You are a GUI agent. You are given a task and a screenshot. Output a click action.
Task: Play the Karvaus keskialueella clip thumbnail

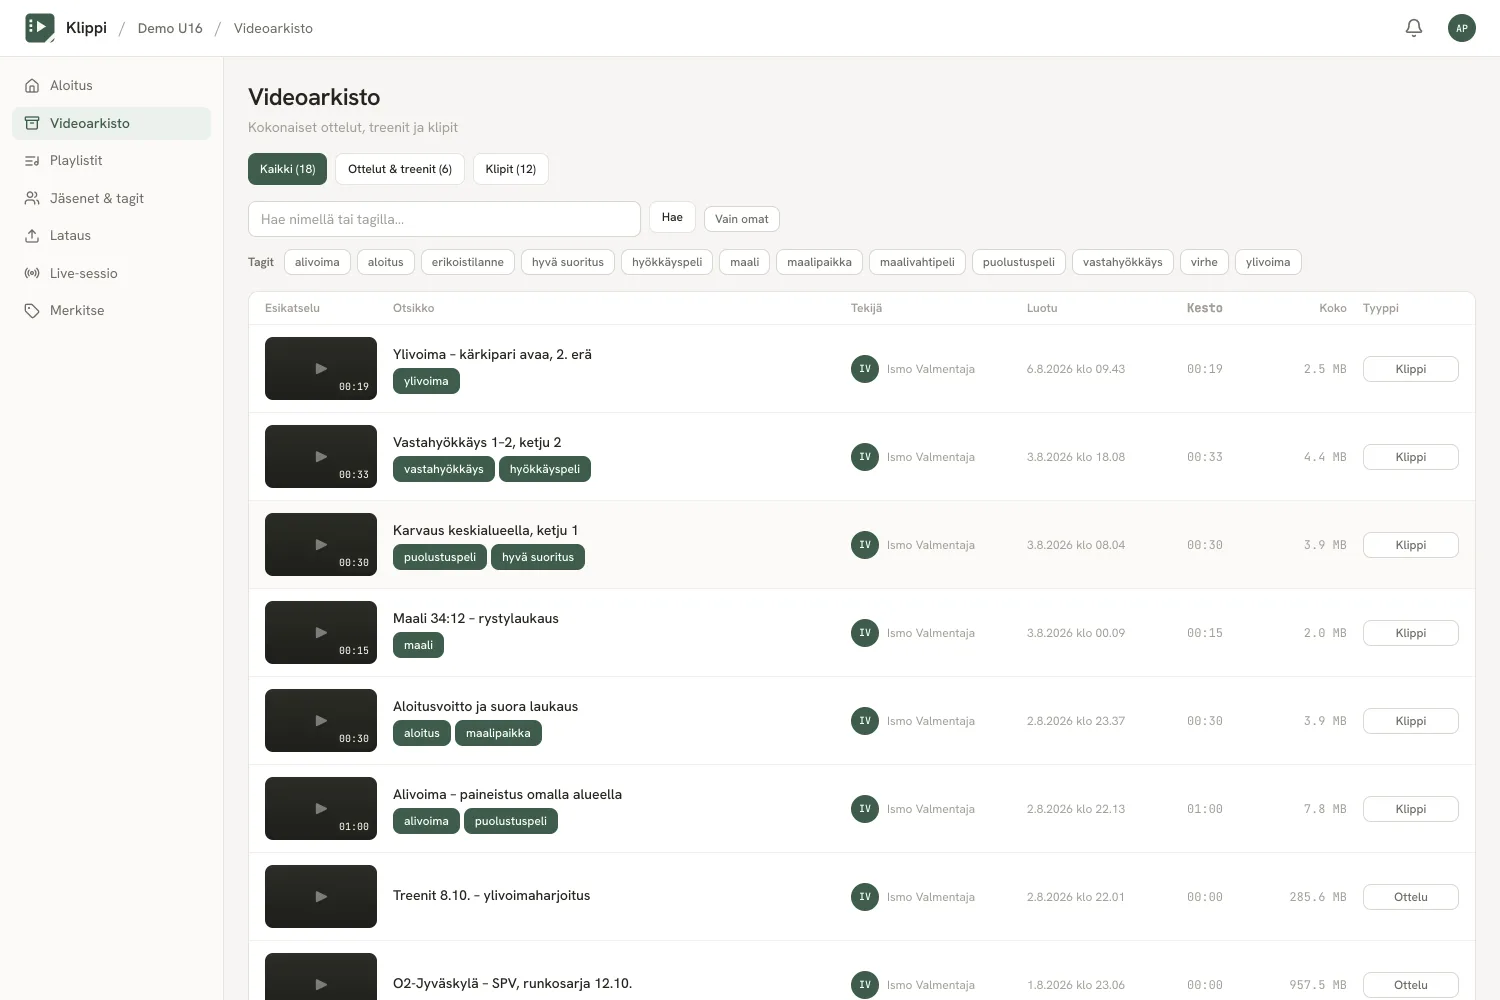321,545
